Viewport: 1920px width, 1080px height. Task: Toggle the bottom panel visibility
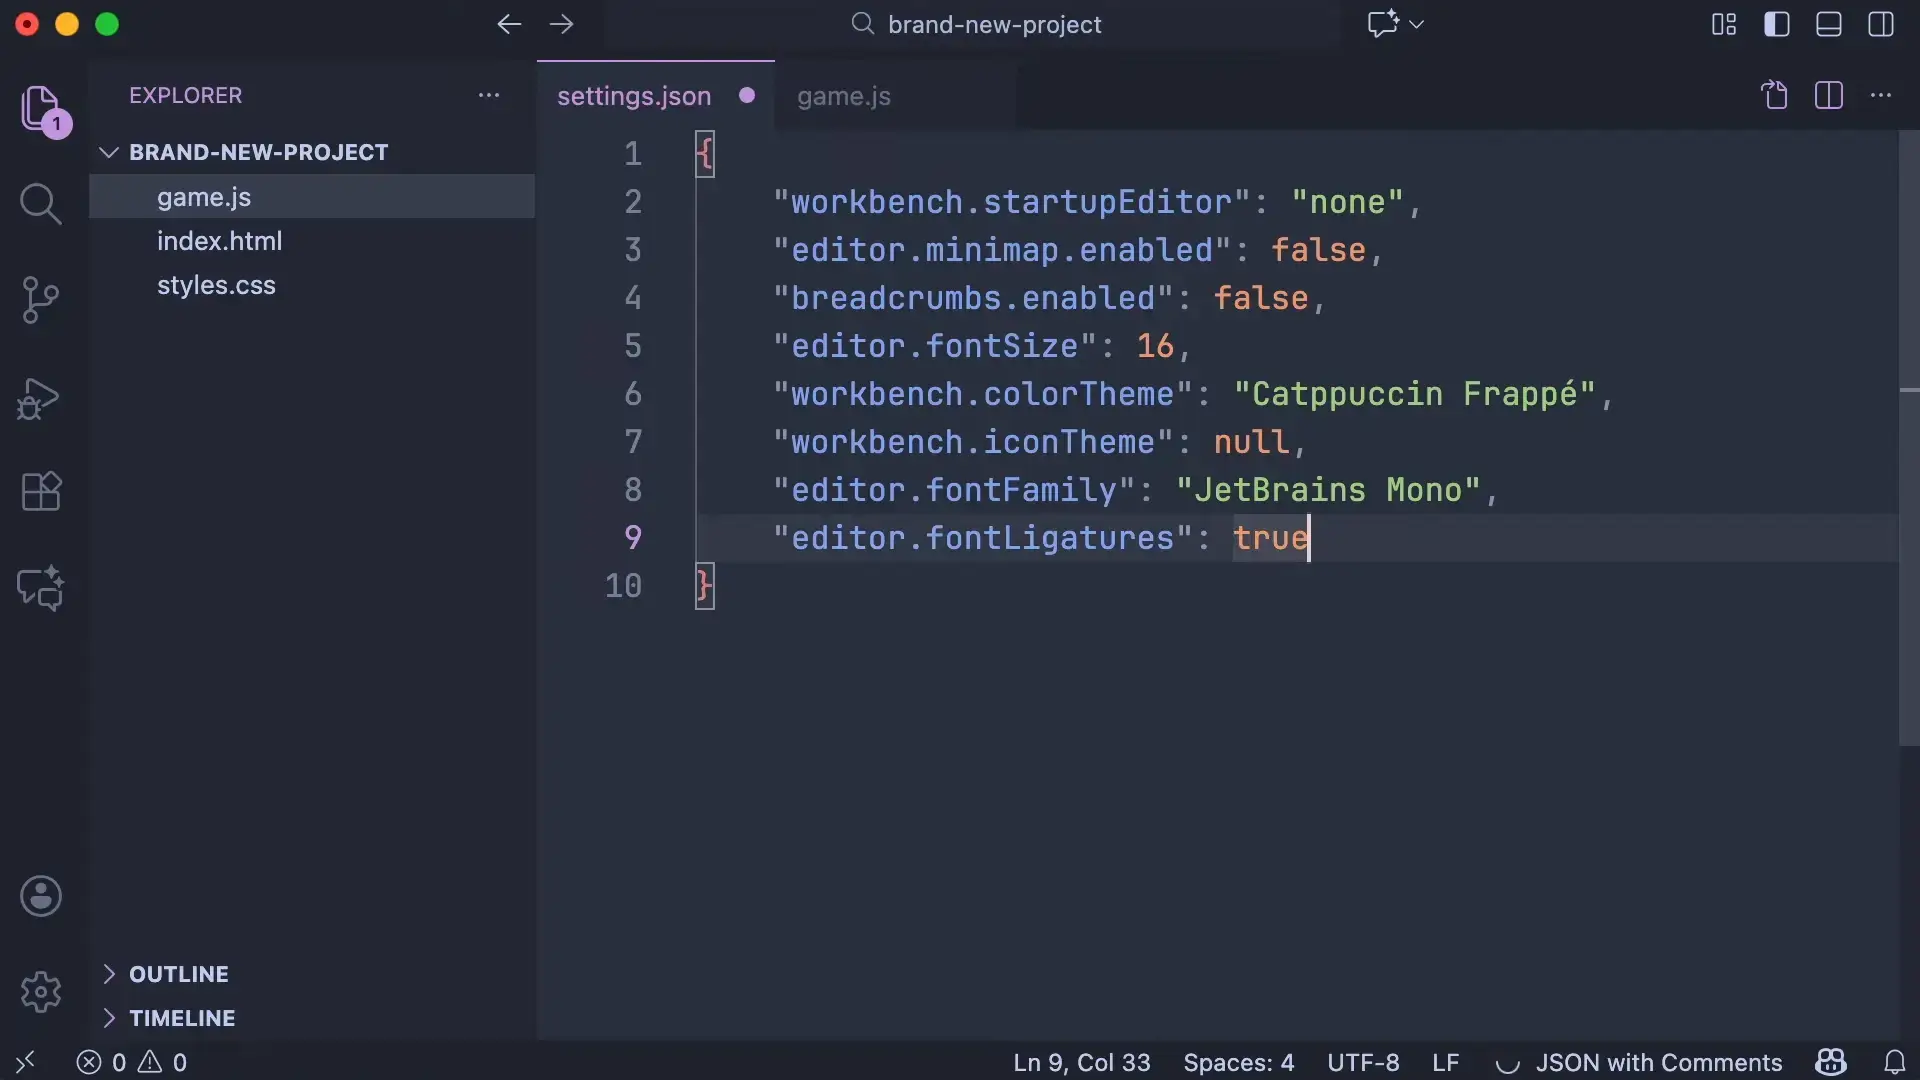[1828, 24]
